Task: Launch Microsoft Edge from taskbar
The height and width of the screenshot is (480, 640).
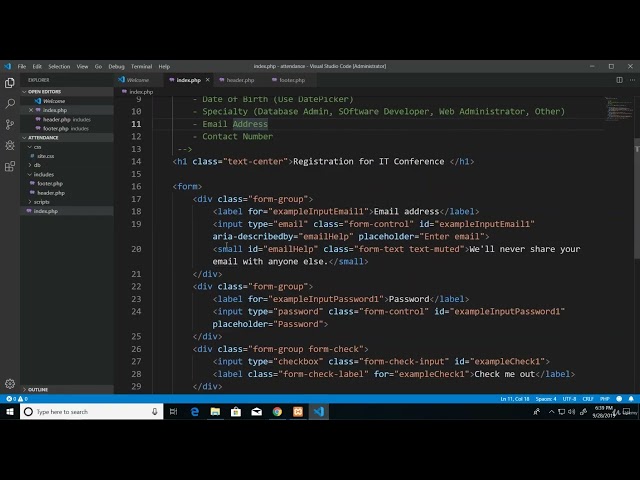Action: 195,412
